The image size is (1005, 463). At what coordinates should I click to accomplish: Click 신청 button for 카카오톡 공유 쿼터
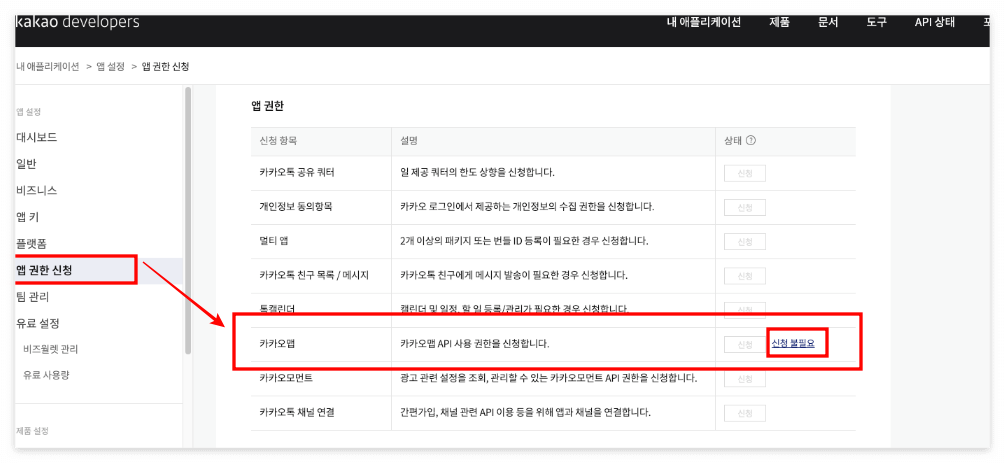pos(745,174)
